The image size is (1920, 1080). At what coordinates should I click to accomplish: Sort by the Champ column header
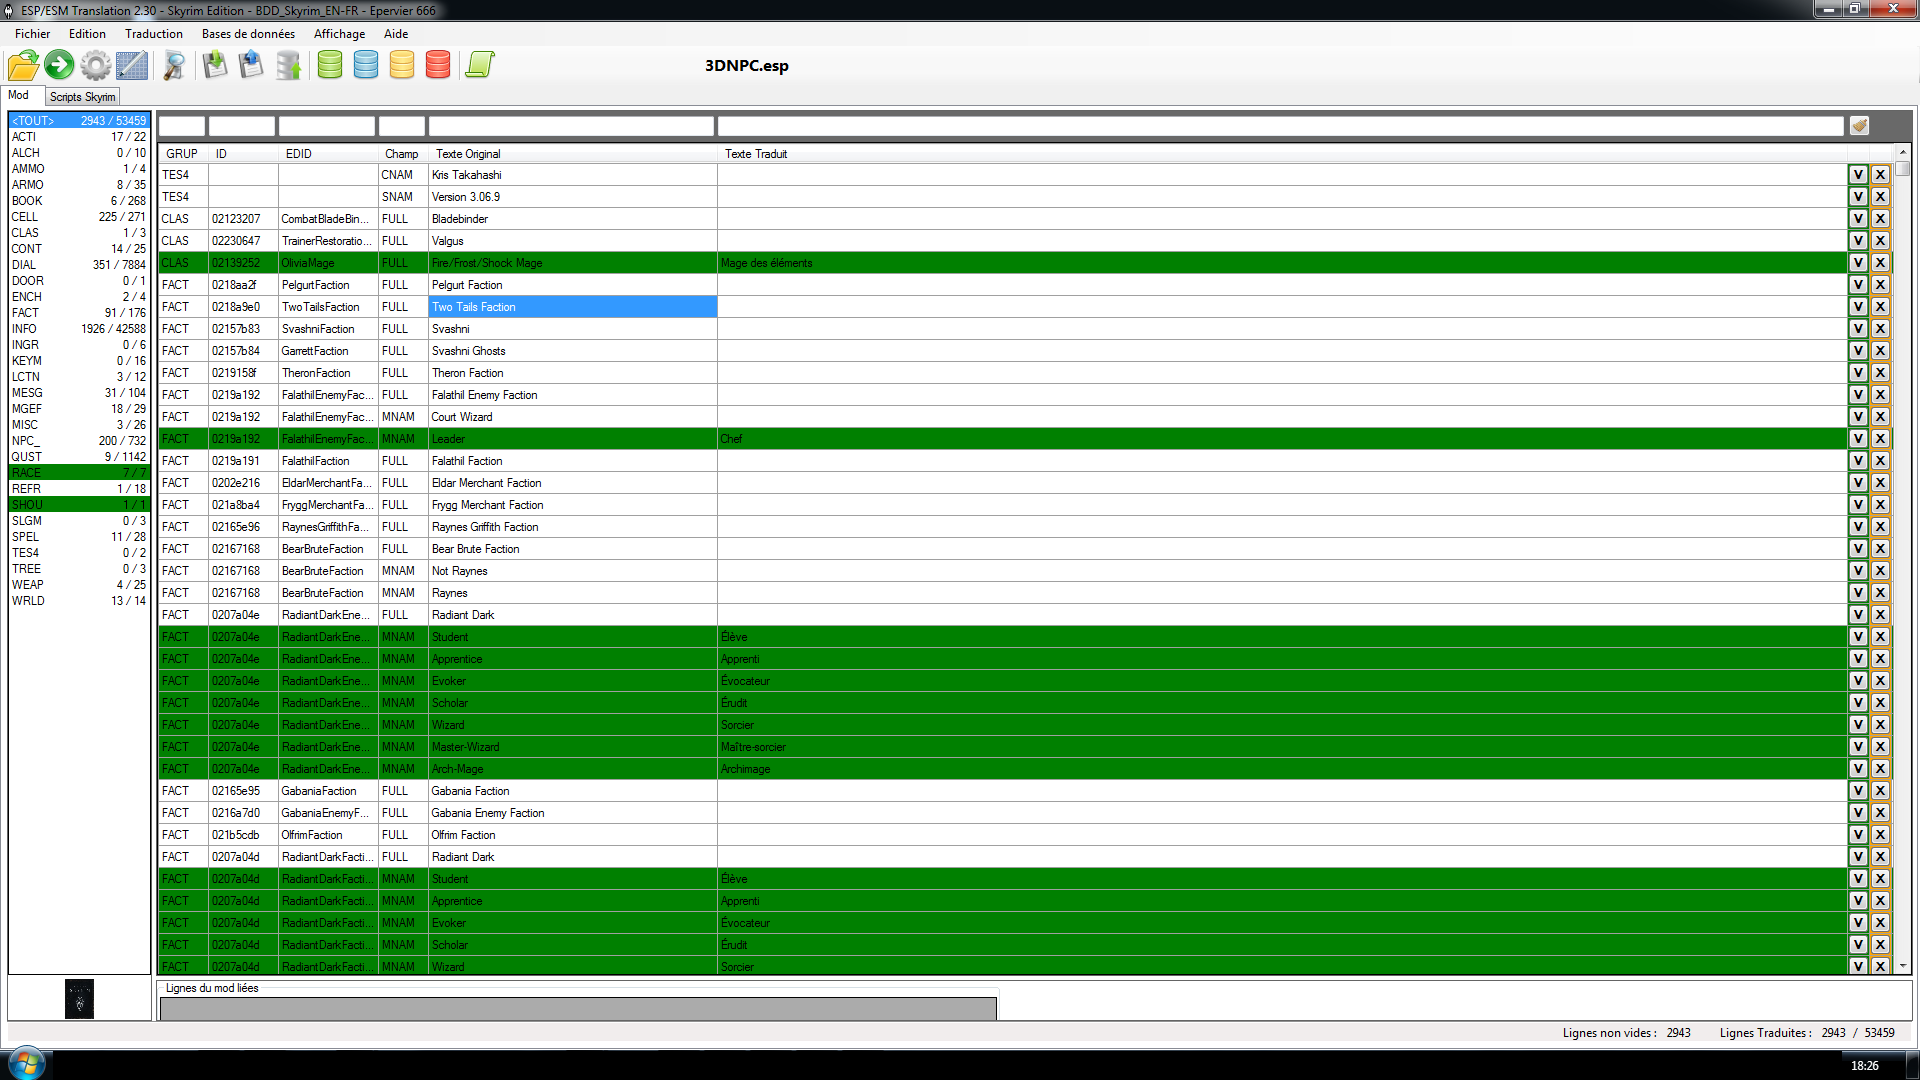click(x=403, y=154)
